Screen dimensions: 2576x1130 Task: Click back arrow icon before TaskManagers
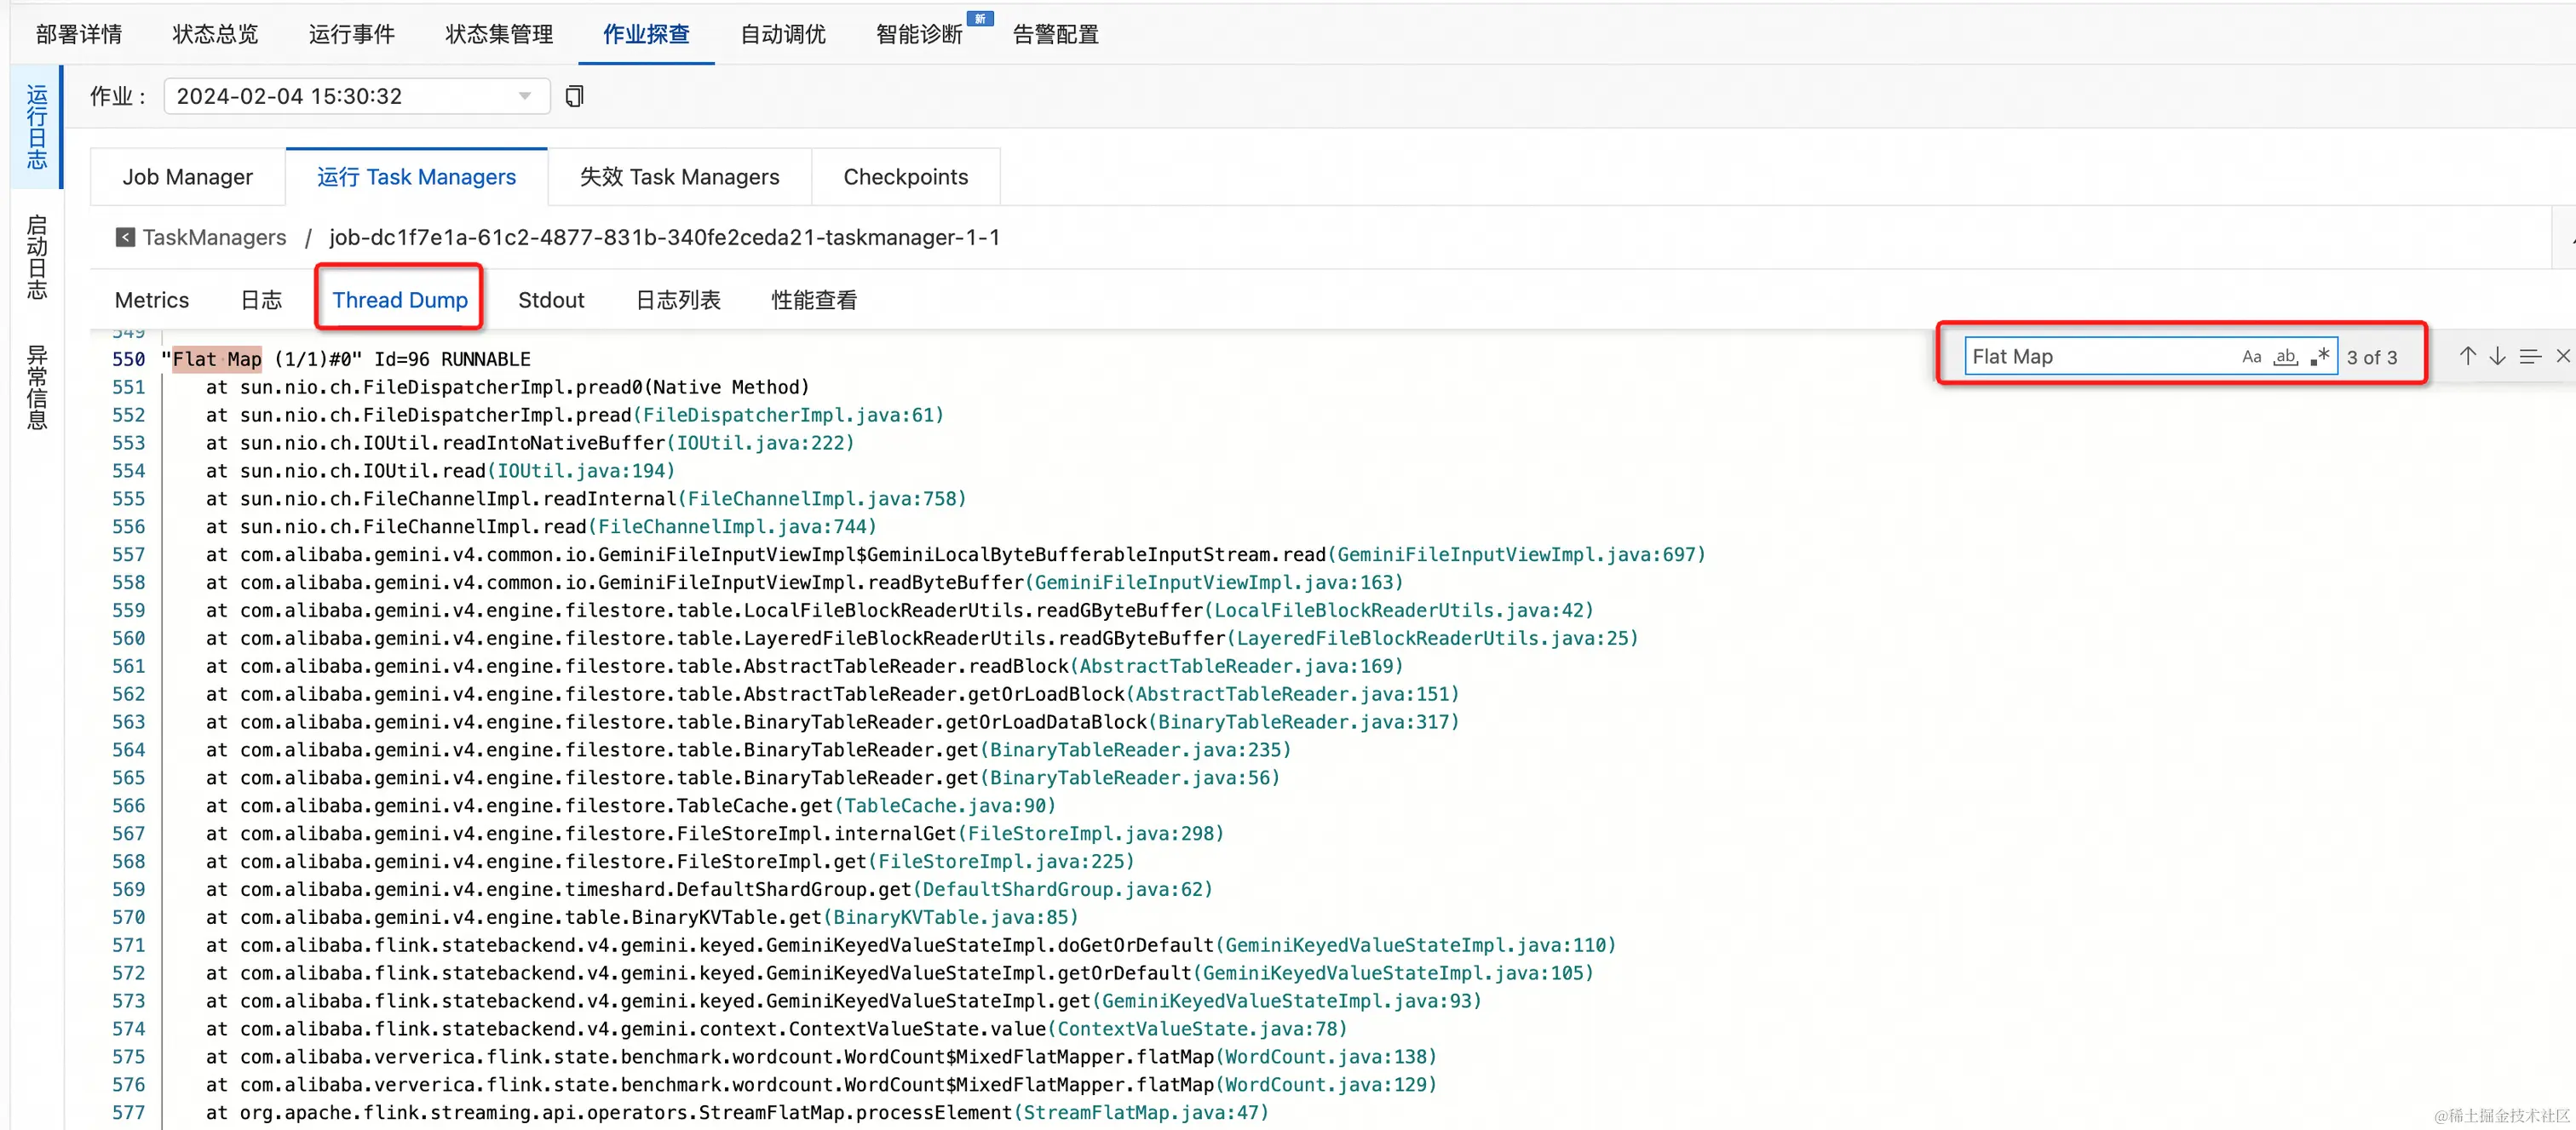[x=125, y=237]
